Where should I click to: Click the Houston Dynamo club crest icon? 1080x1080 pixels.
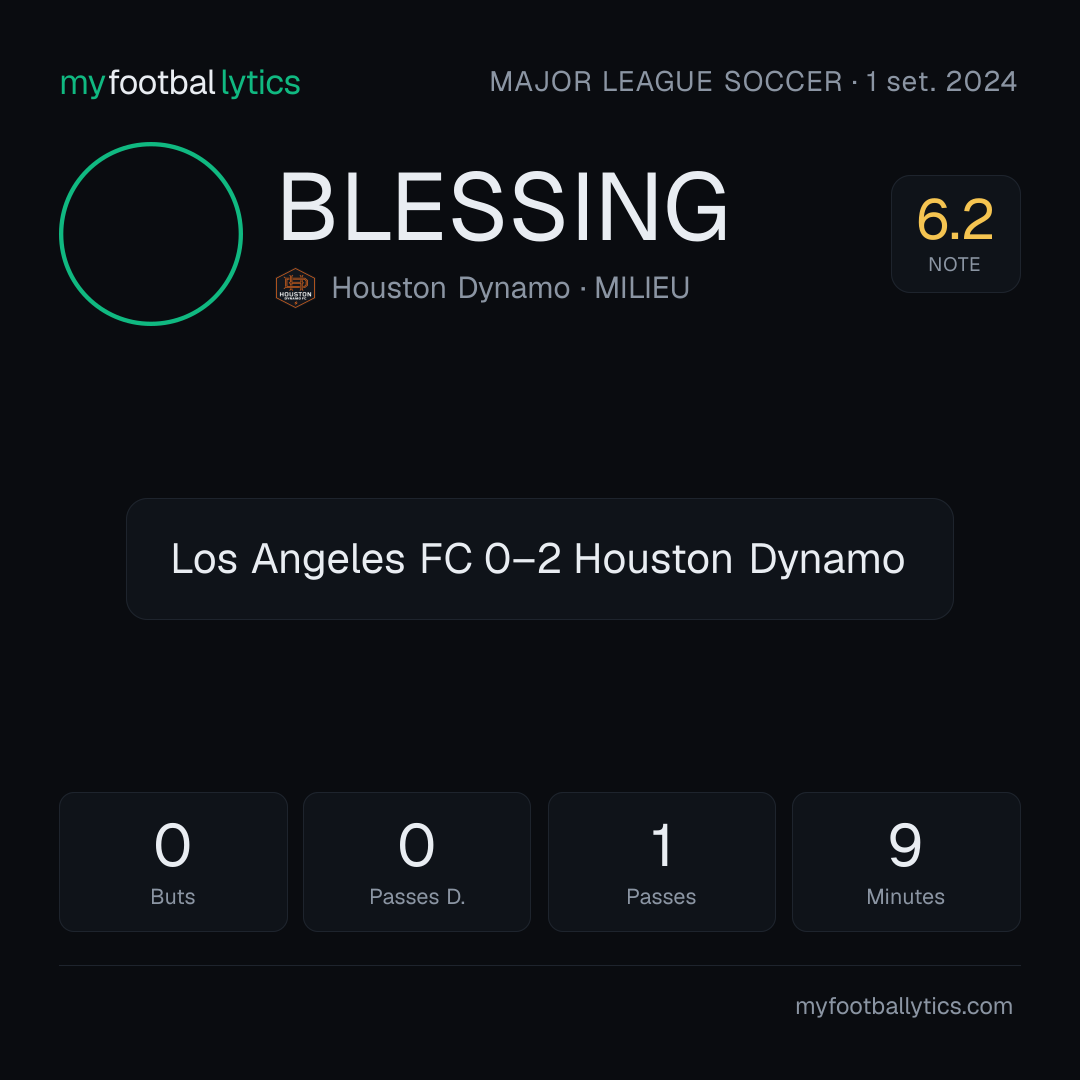coord(295,288)
